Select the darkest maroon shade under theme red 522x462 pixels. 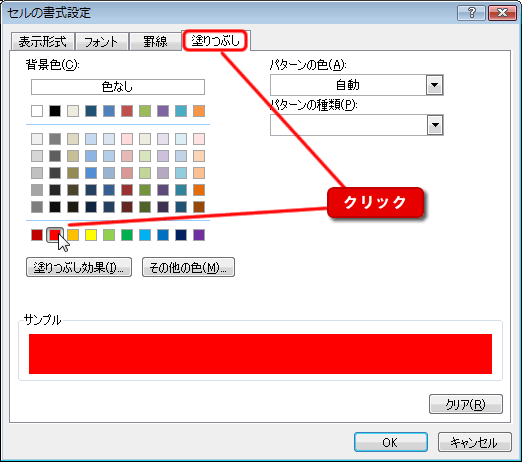click(x=127, y=207)
